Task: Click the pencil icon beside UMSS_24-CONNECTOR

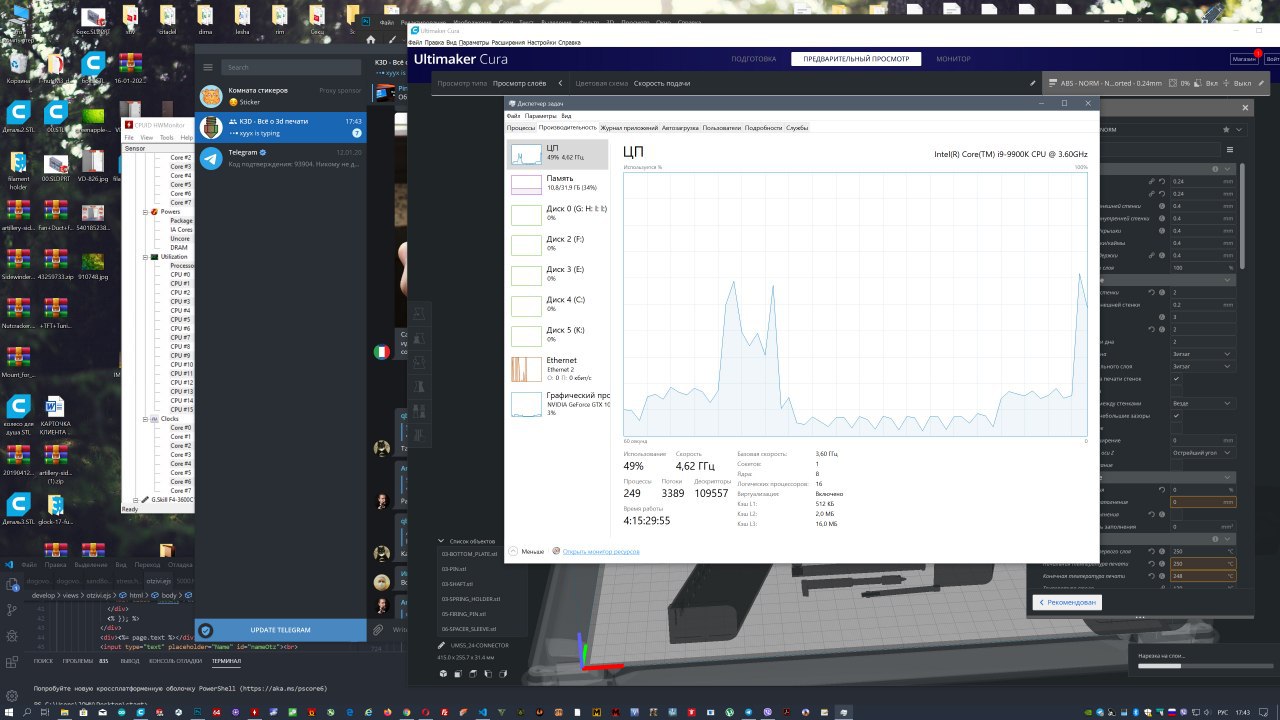Action: click(x=441, y=645)
